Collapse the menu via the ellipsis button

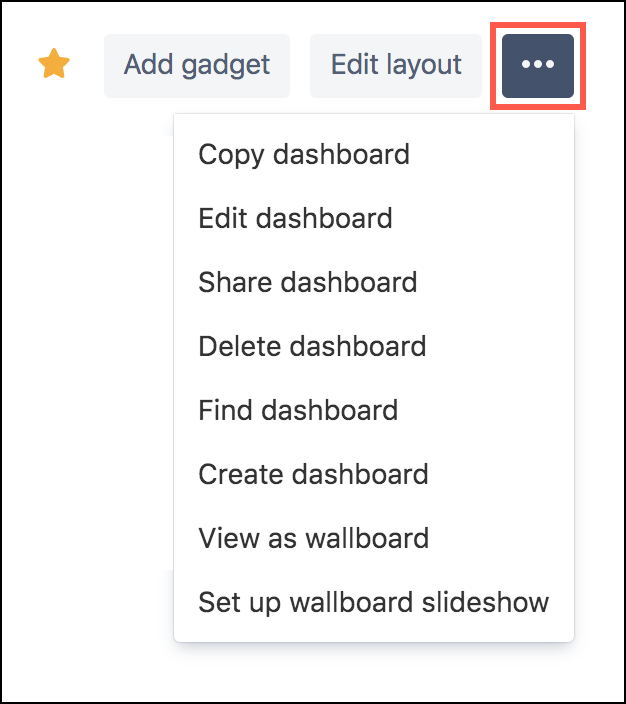click(x=538, y=66)
